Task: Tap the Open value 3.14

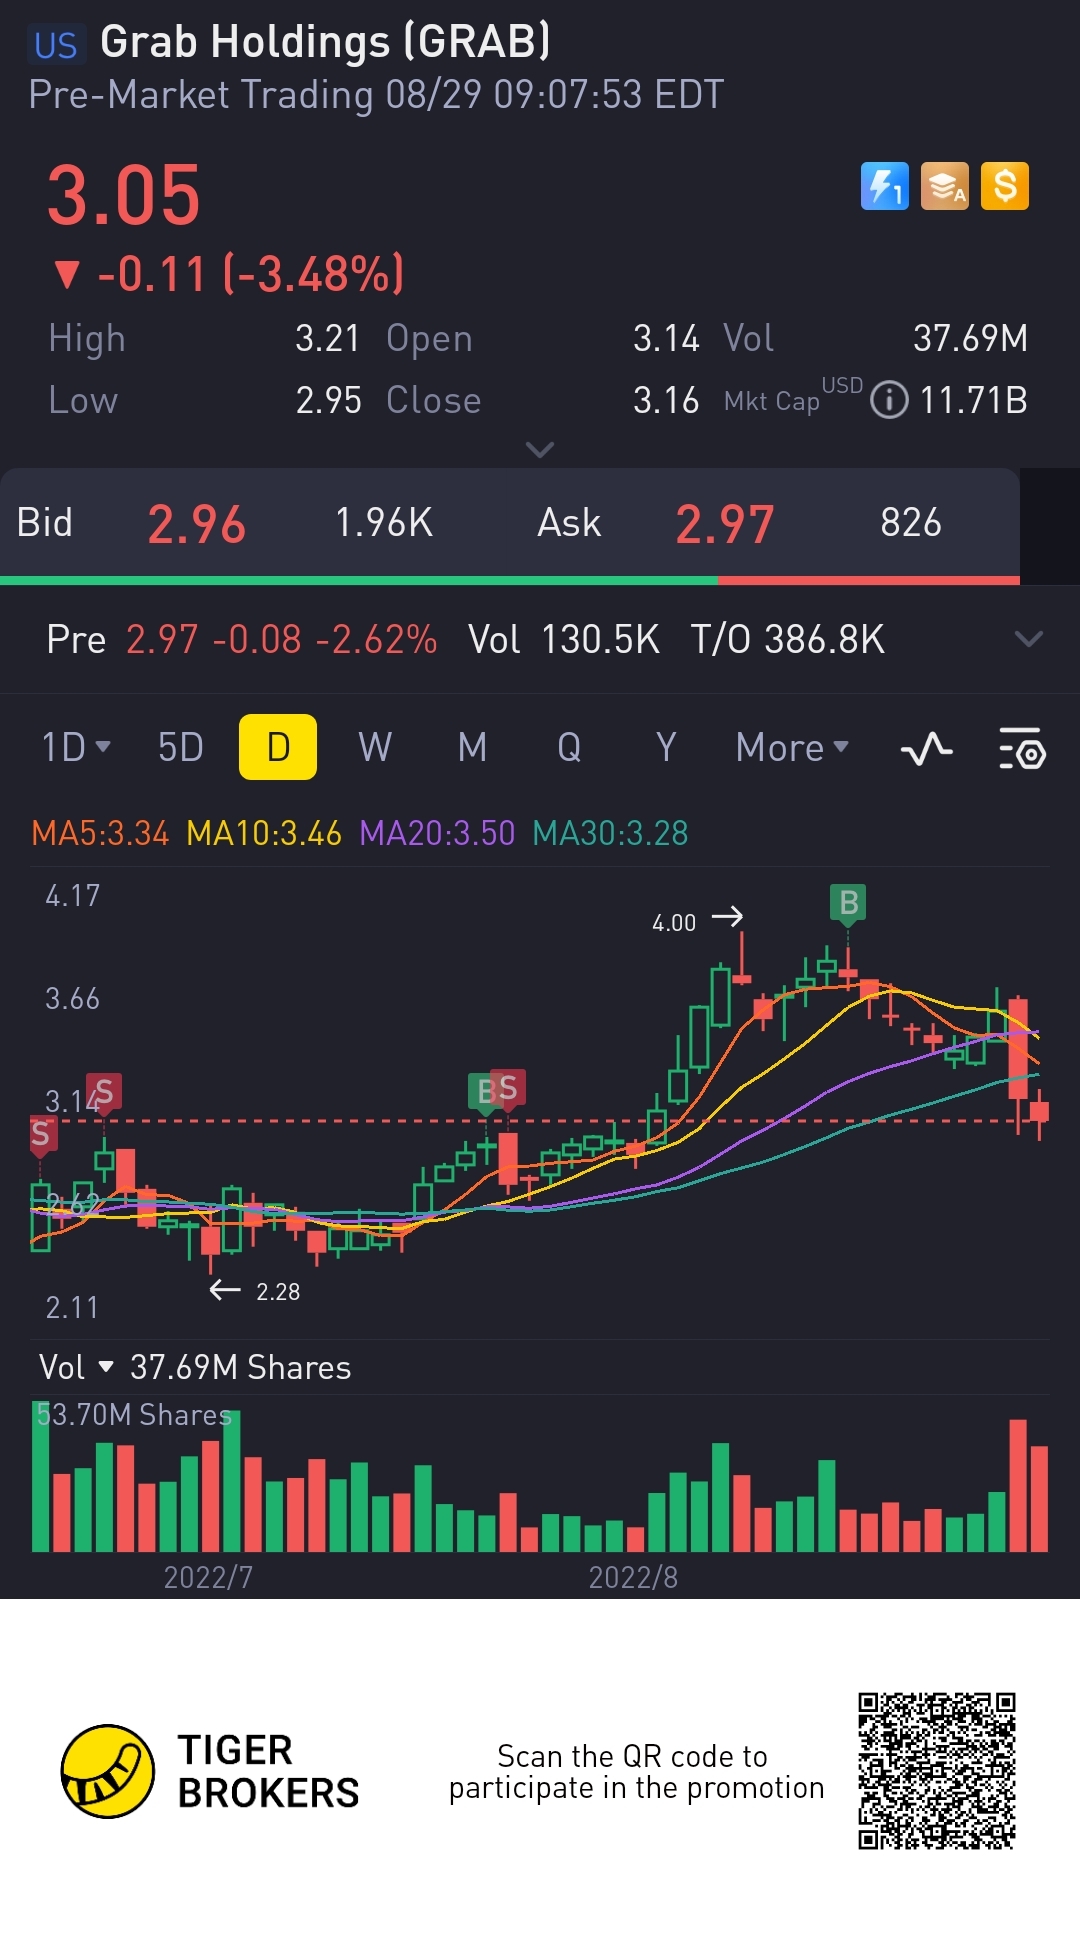Action: [x=666, y=338]
